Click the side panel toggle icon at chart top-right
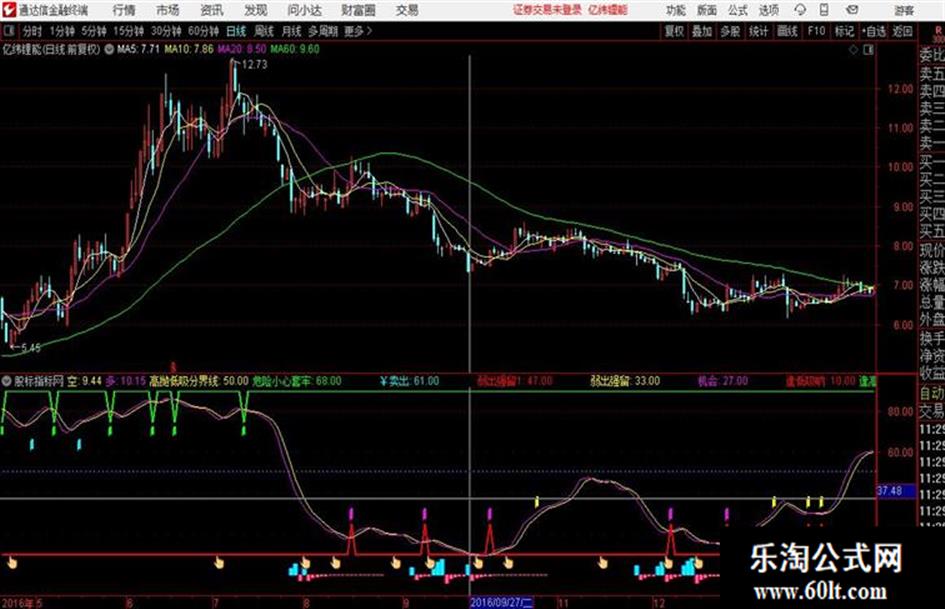 point(868,50)
